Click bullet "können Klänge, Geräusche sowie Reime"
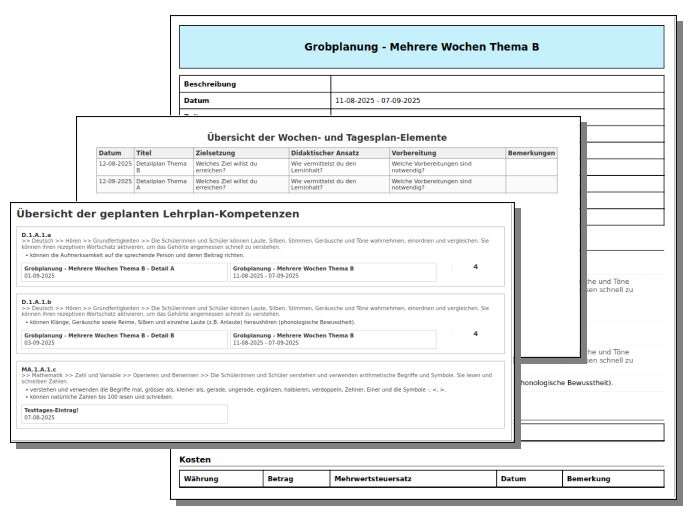 (x=192, y=322)
